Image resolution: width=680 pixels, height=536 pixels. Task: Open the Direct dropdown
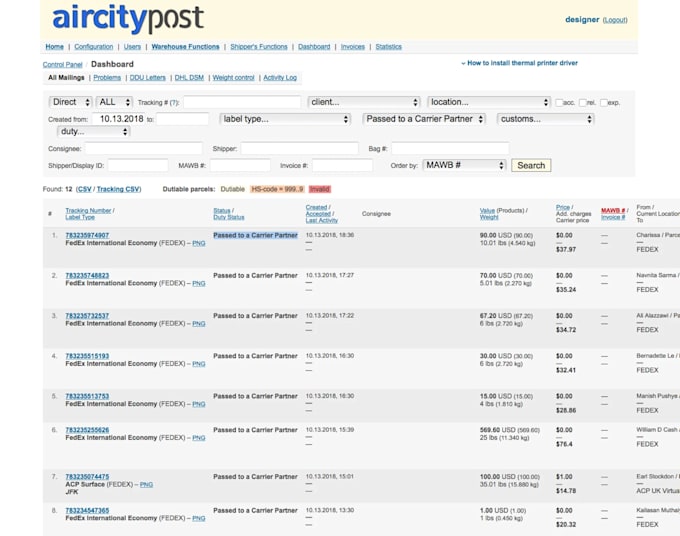70,102
